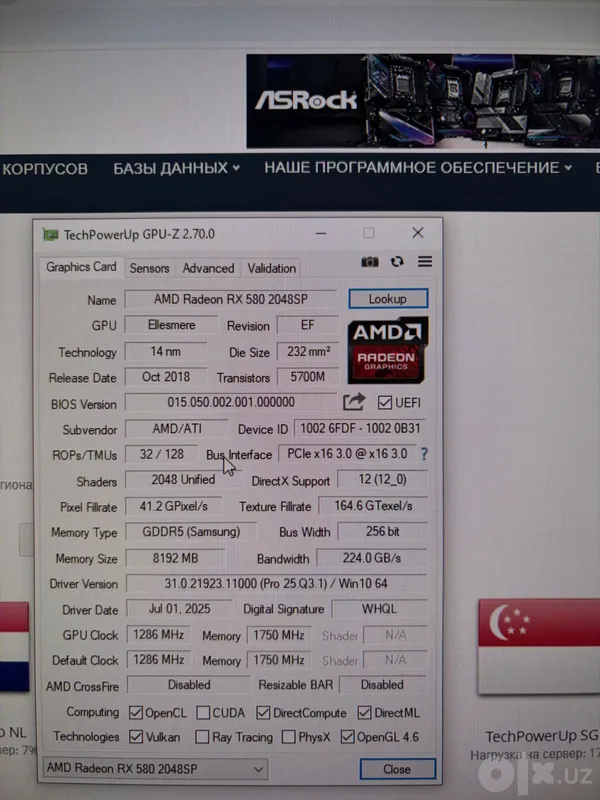Toggle the Ray Tracing checkbox
The image size is (600, 800).
click(x=203, y=737)
